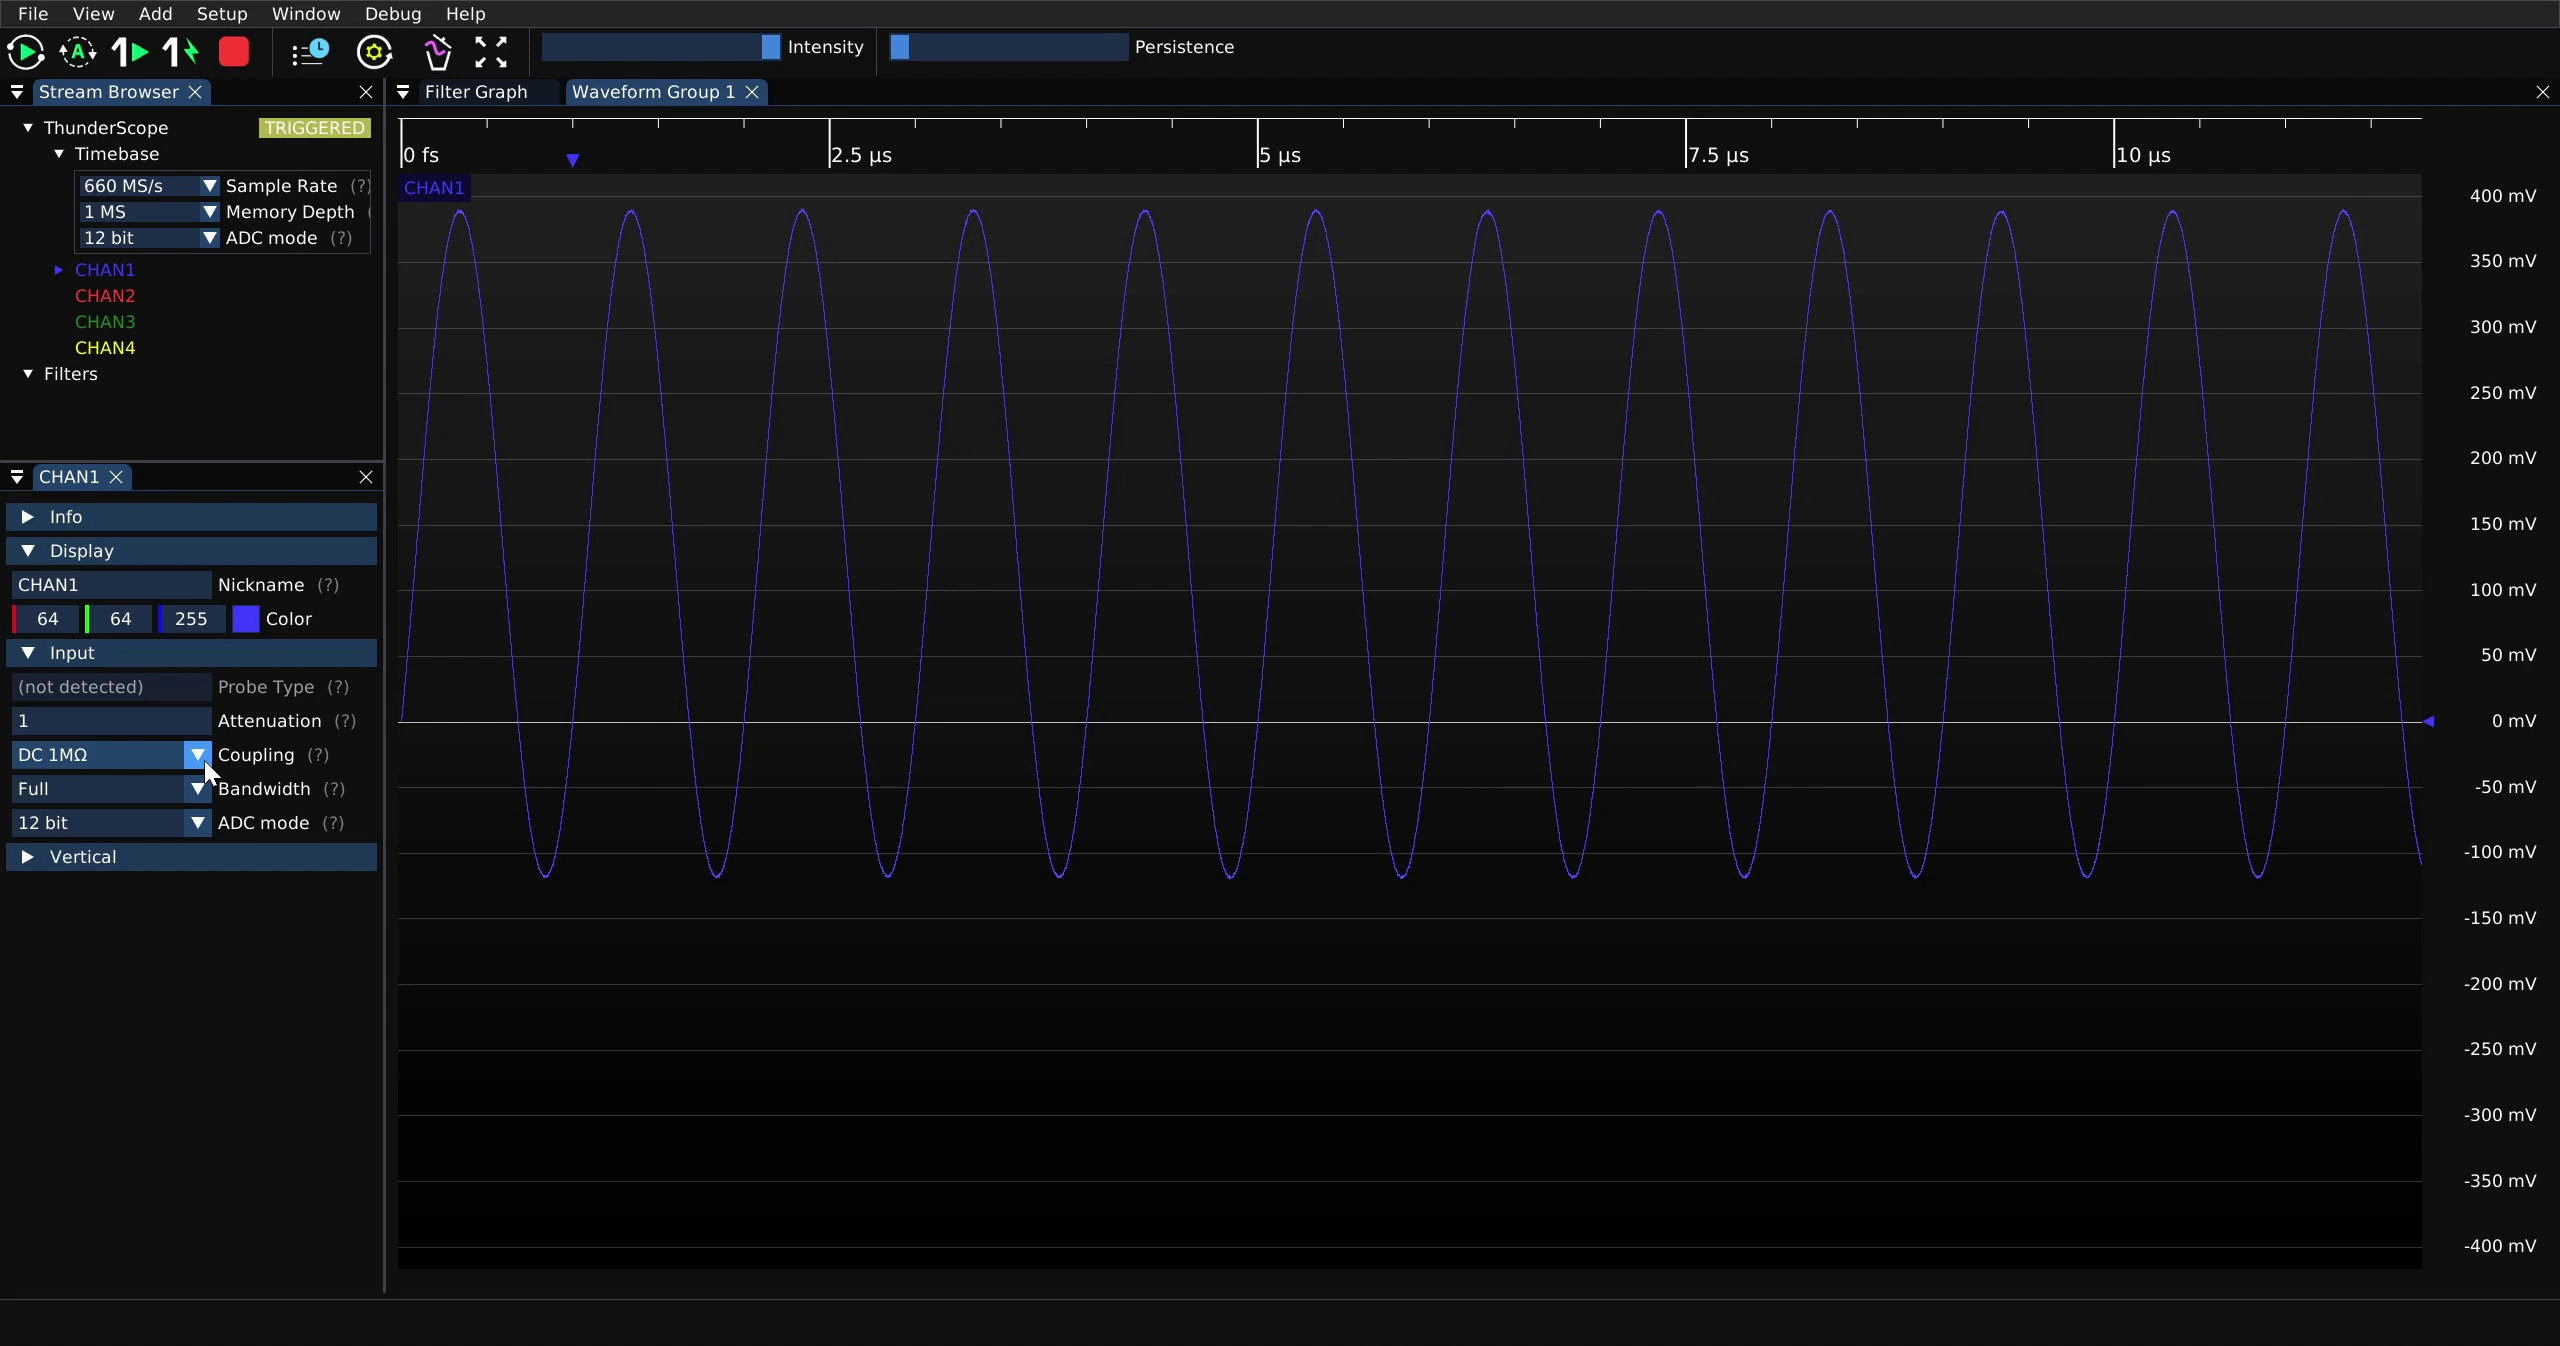Close the Stream Browser tab
The image size is (2560, 1346).
click(x=196, y=92)
